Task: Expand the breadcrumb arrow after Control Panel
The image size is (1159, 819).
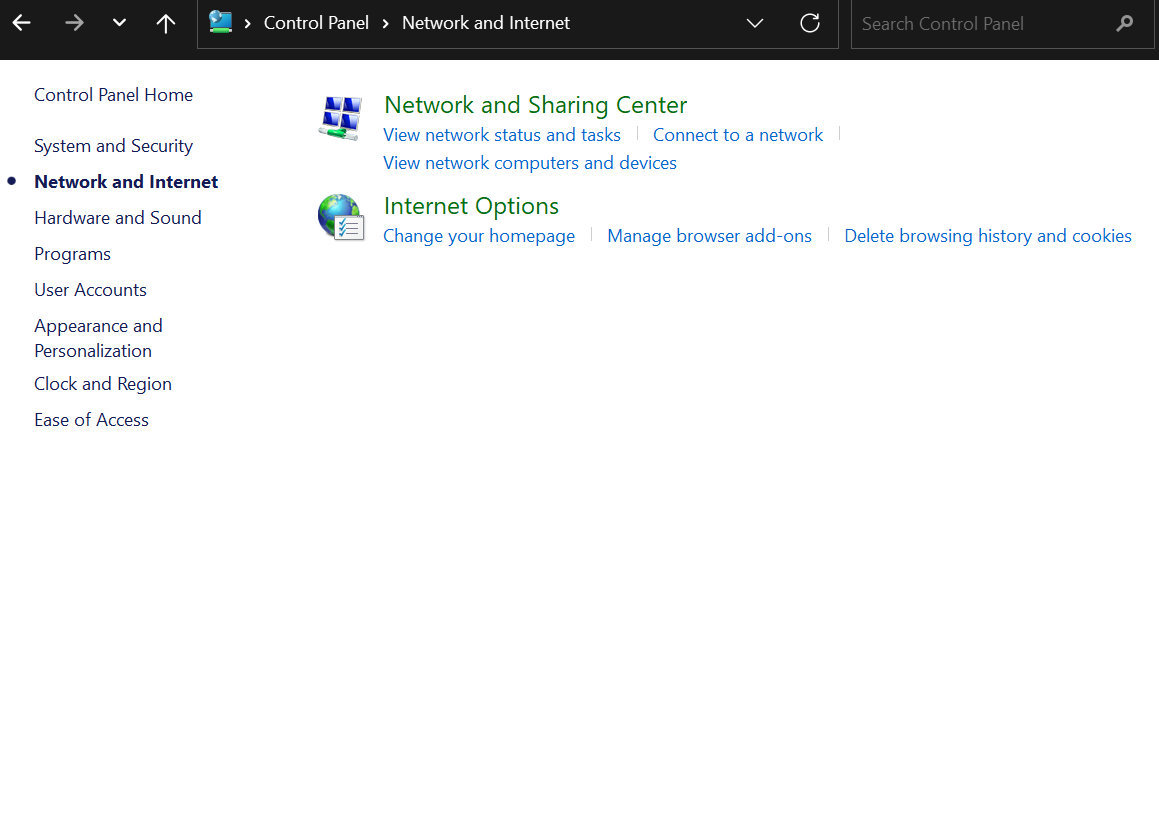Action: 384,22
